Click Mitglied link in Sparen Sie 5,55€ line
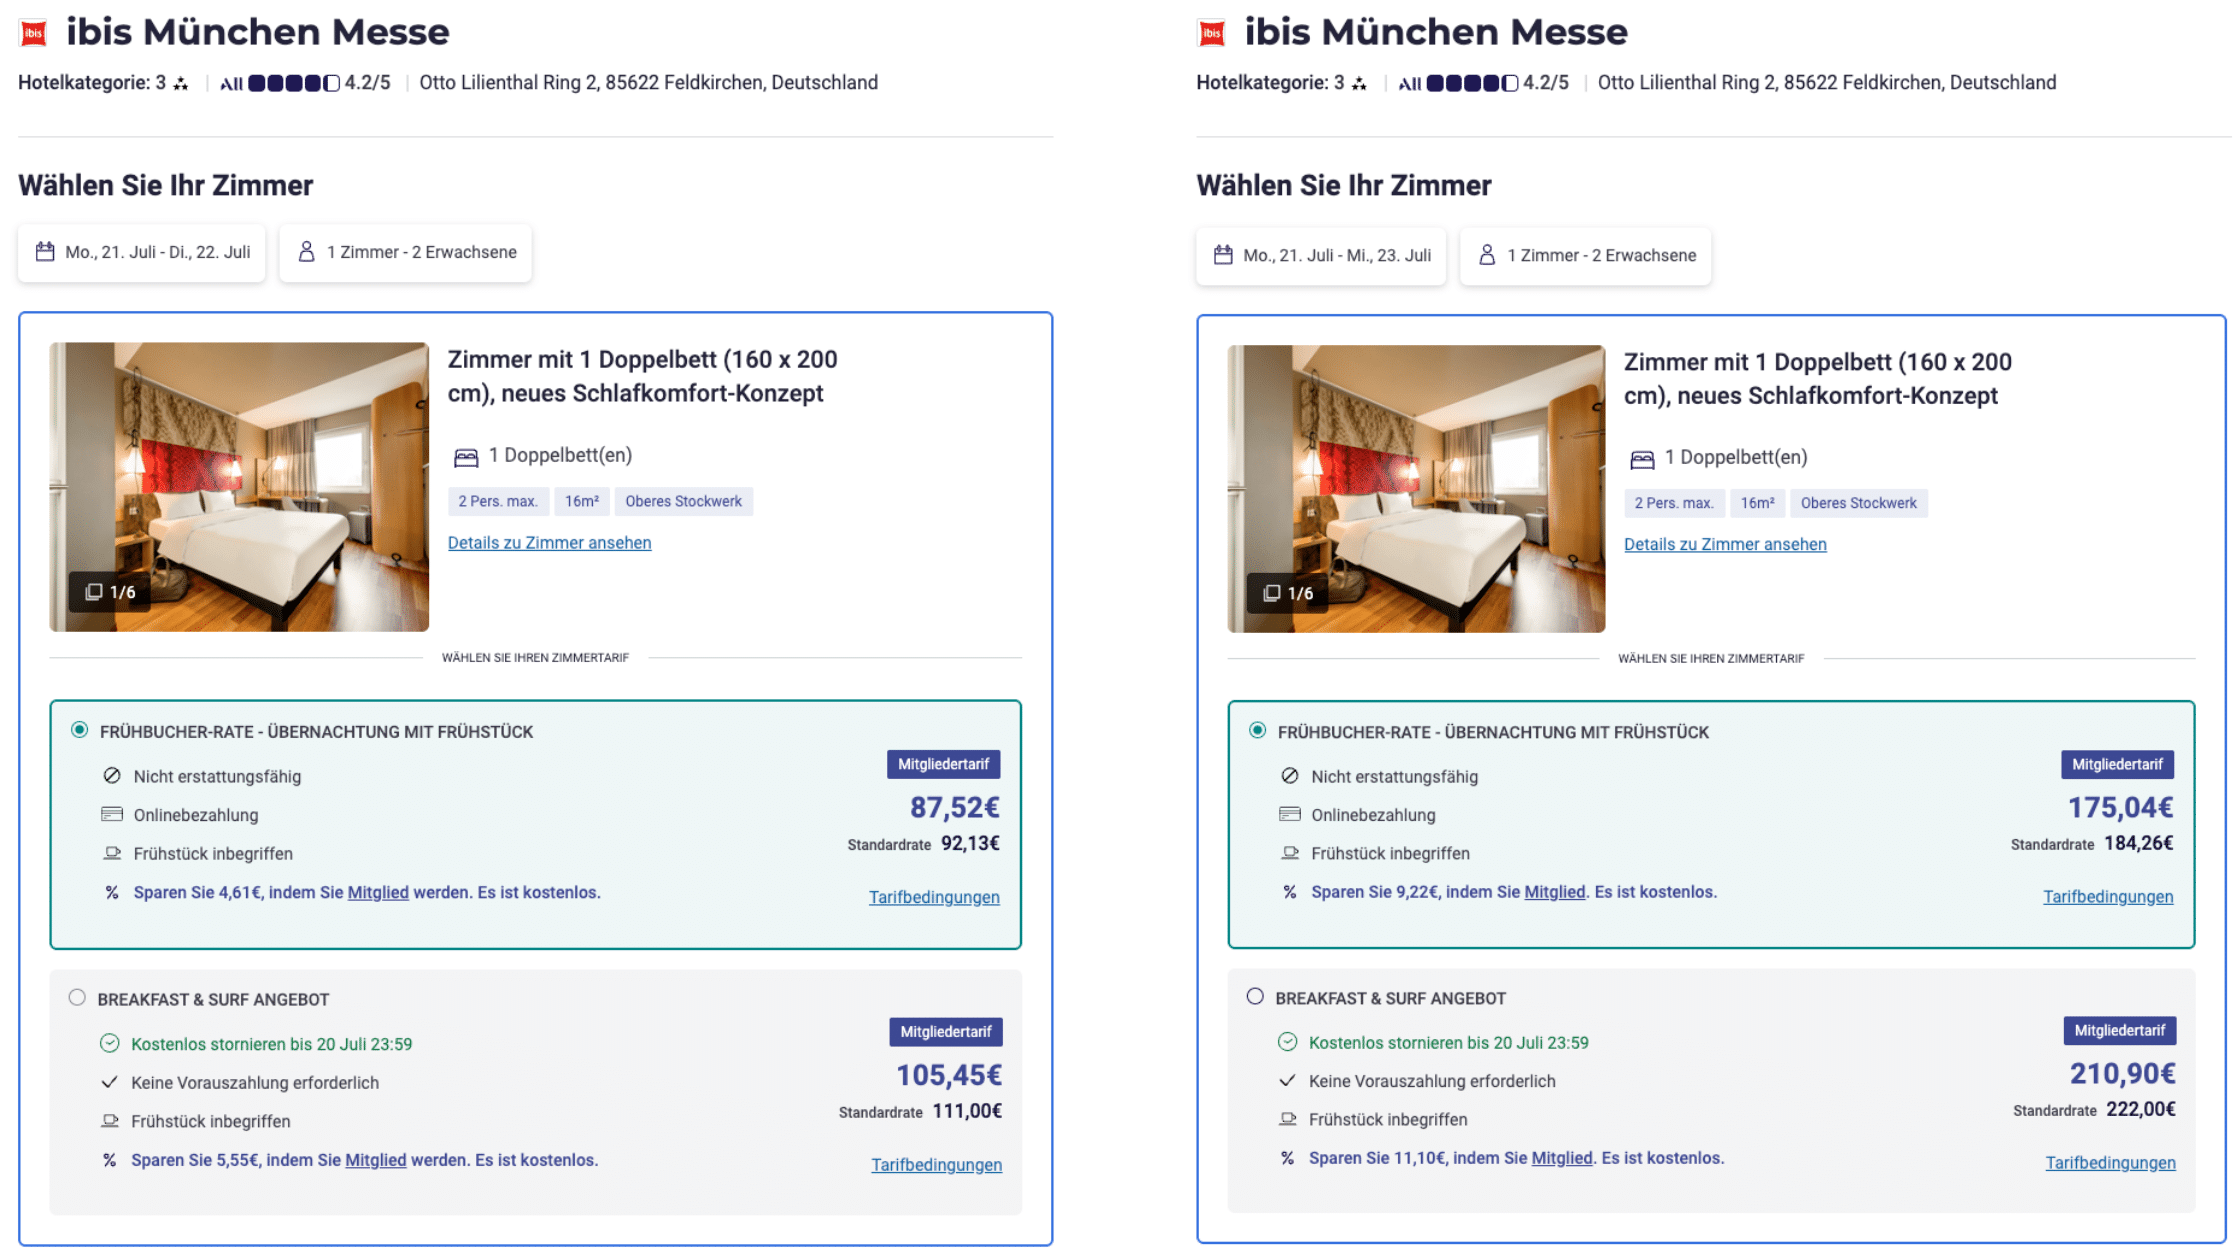The height and width of the screenshot is (1260, 2240). click(375, 1160)
